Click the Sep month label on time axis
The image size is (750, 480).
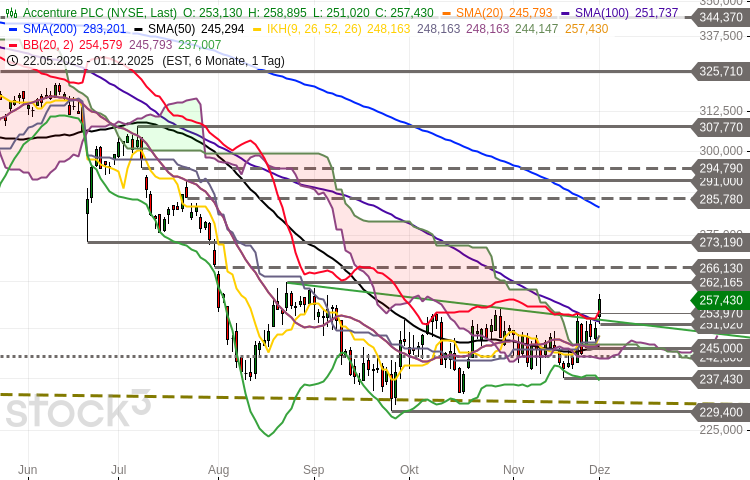(313, 469)
